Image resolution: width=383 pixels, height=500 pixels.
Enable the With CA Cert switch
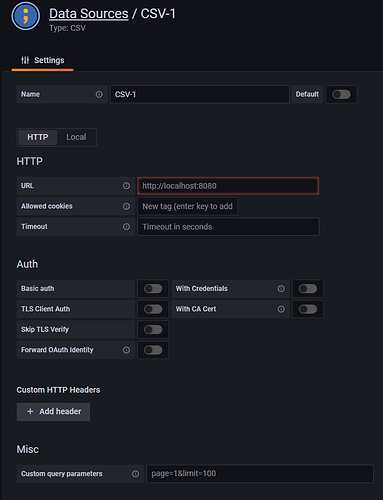[x=308, y=309]
